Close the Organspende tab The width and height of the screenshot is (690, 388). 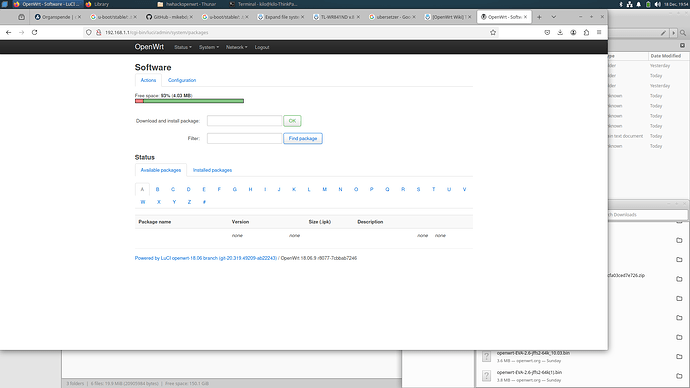(x=79, y=17)
